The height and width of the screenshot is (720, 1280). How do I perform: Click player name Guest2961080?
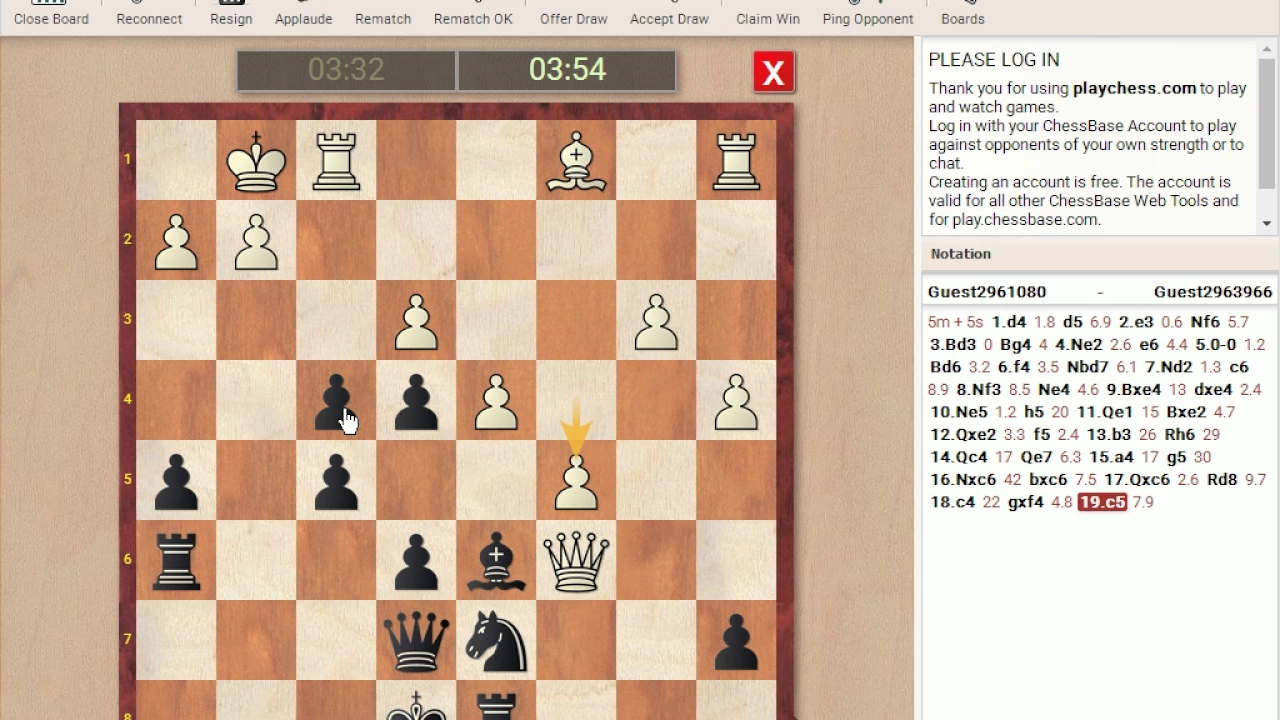(x=987, y=292)
